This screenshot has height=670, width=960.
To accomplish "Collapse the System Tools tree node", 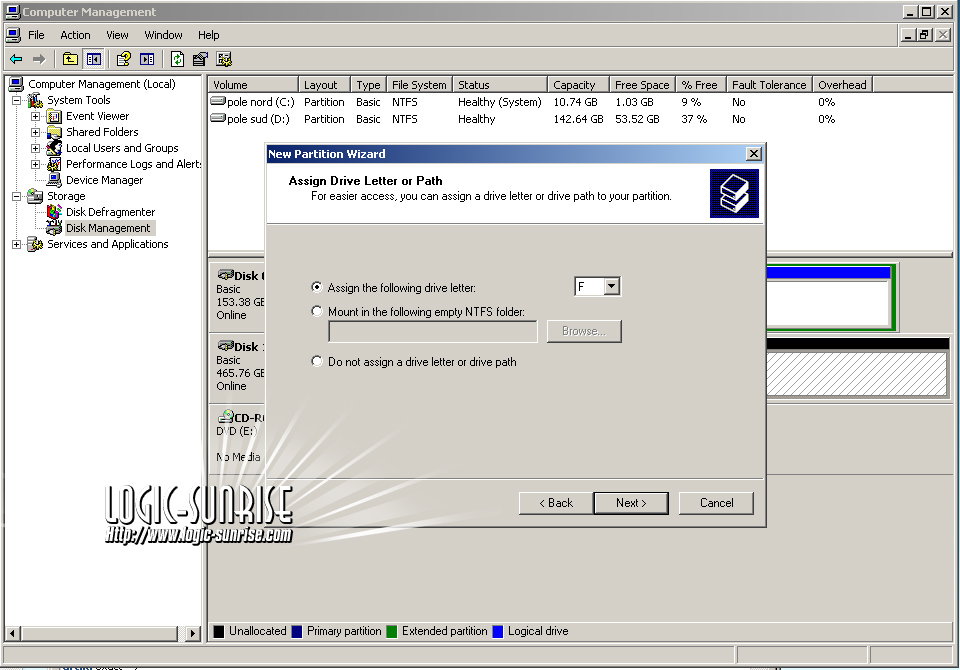I will click(x=17, y=100).
